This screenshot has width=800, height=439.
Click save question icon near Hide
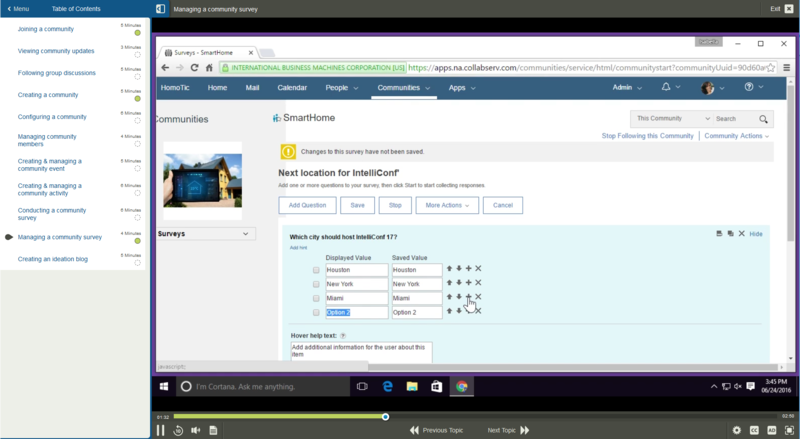pos(719,233)
